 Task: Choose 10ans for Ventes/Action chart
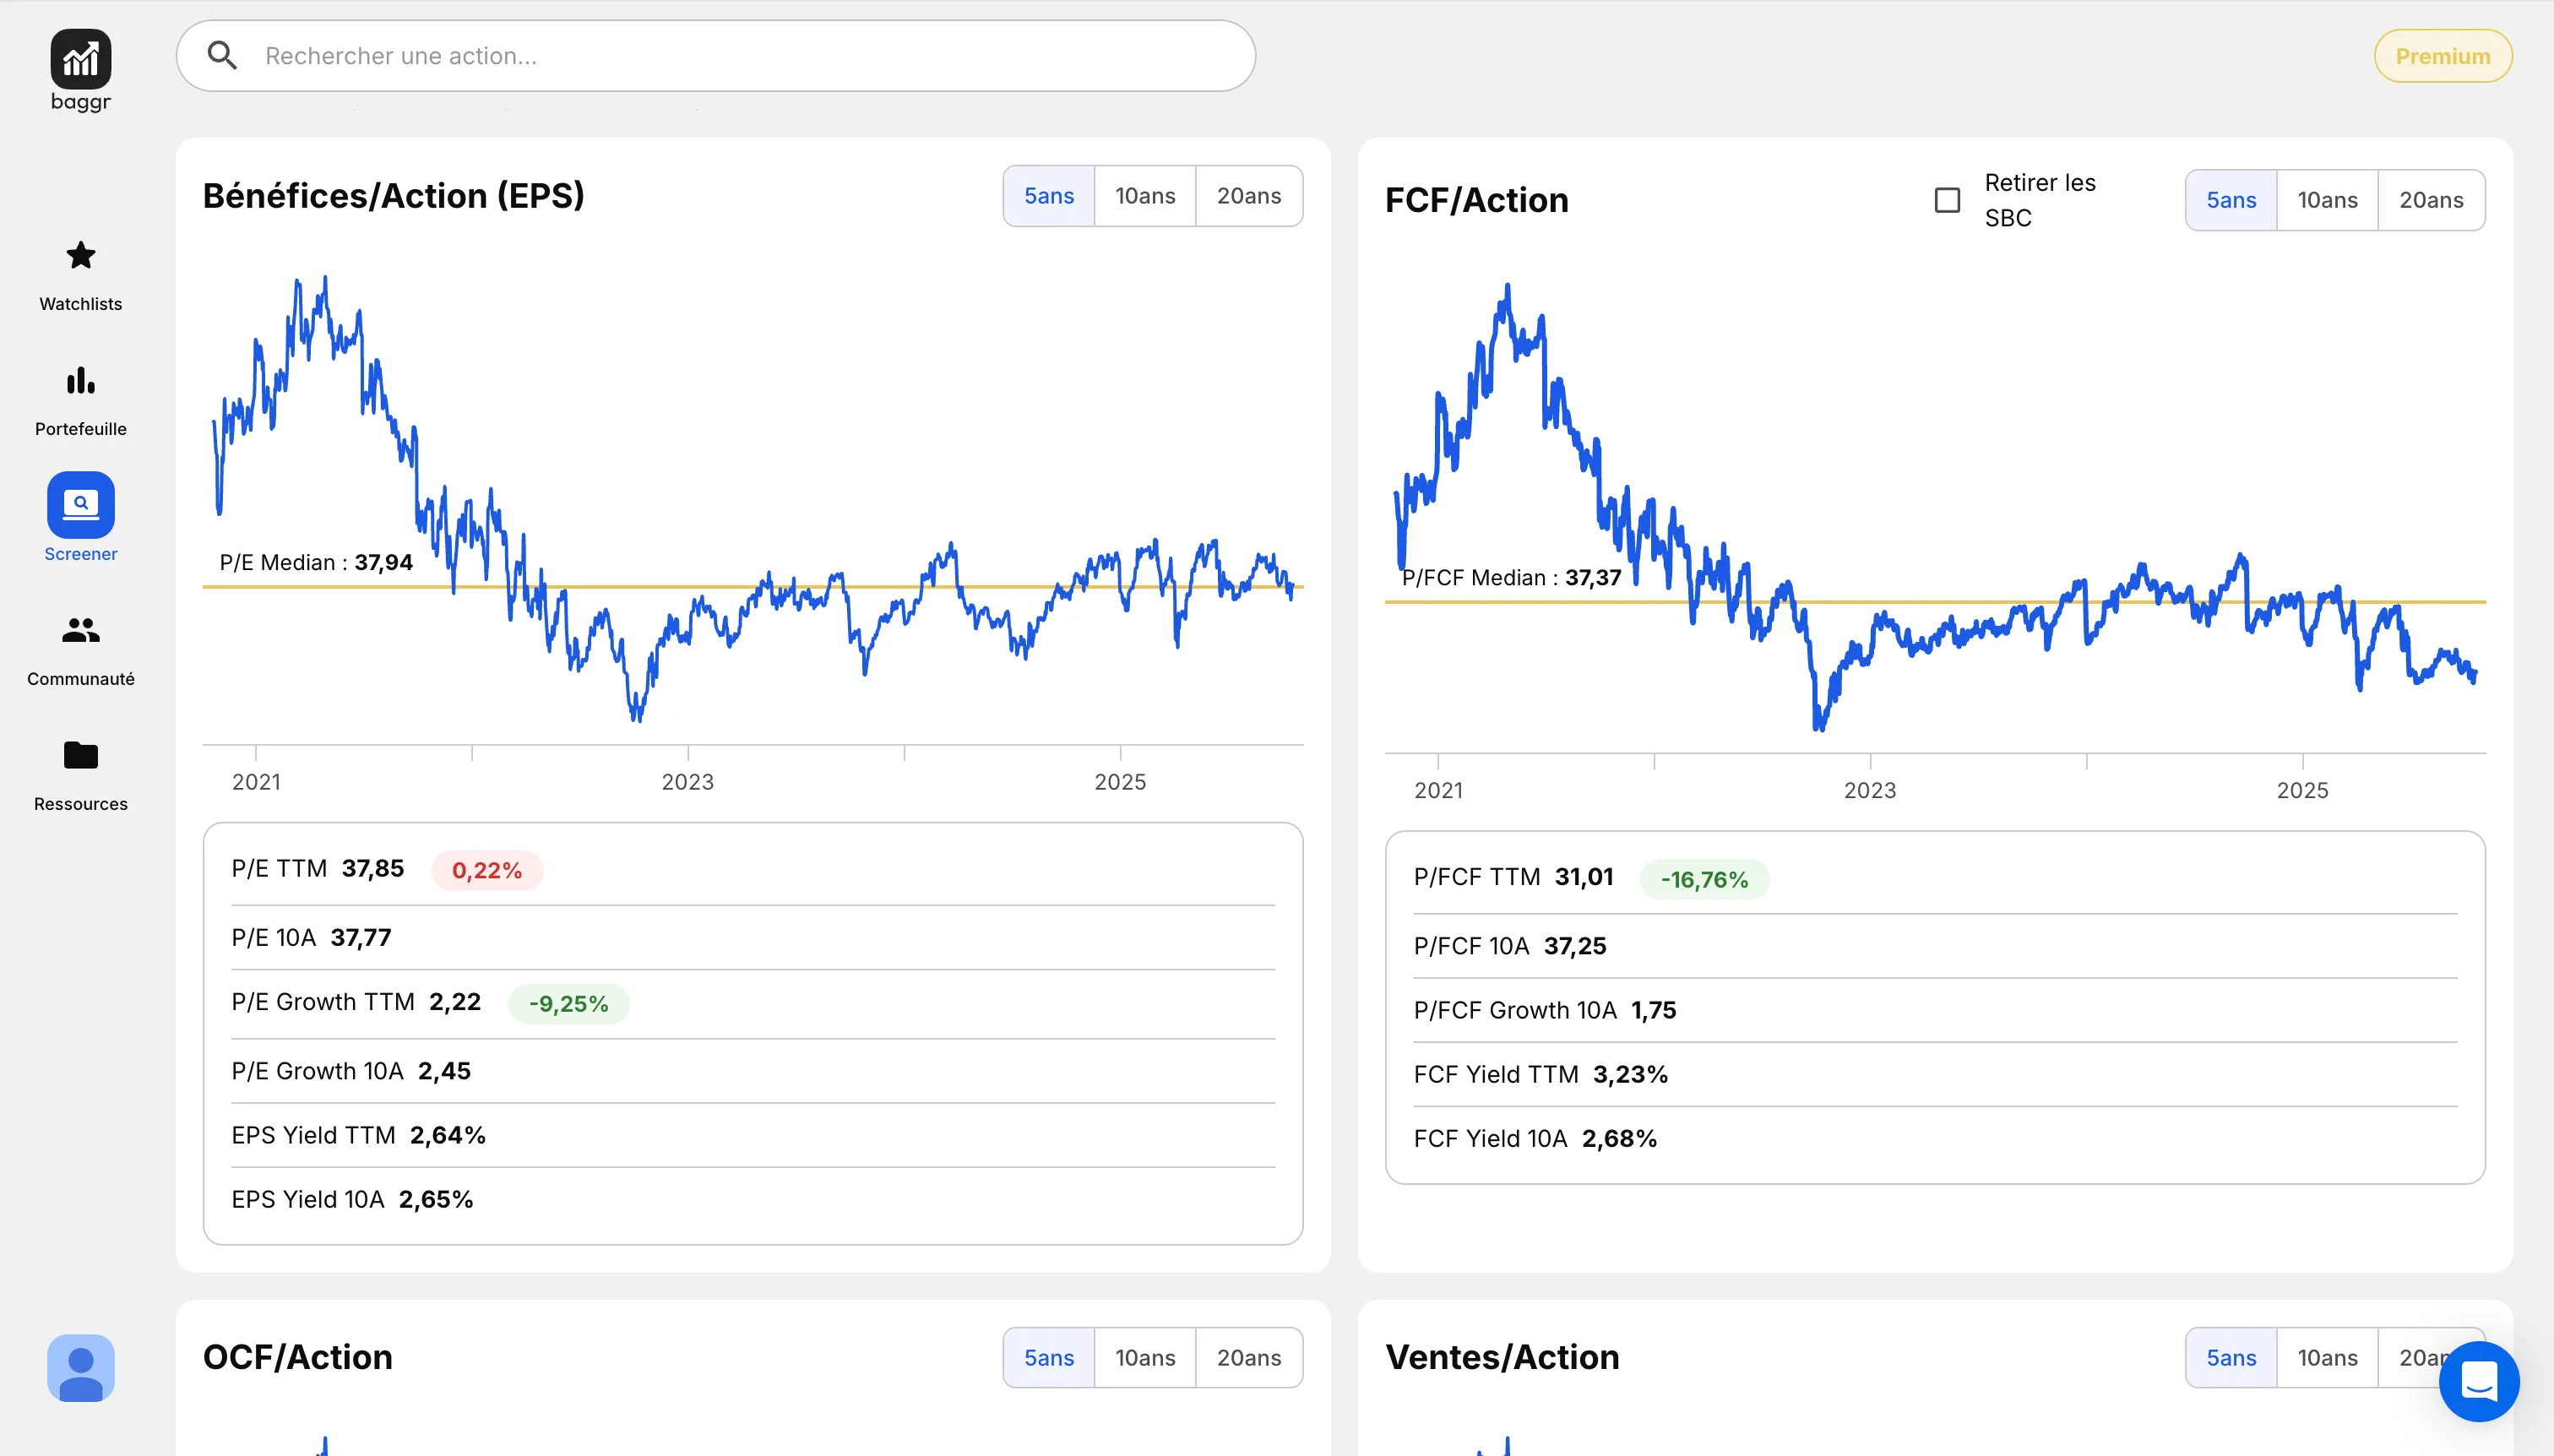[x=2327, y=1358]
